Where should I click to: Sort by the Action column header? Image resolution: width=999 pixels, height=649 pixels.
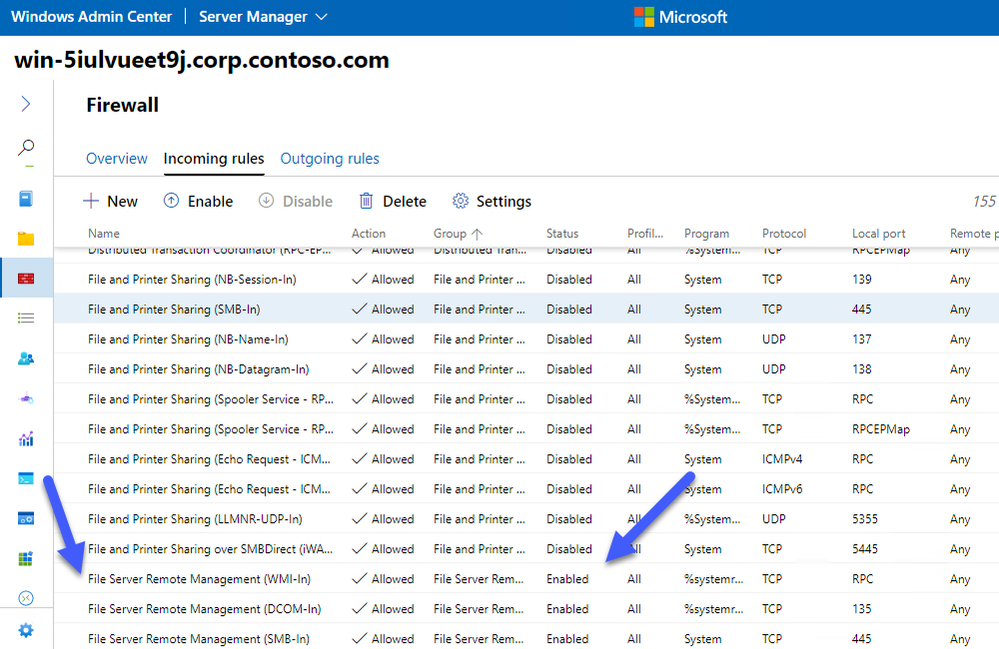coord(368,234)
